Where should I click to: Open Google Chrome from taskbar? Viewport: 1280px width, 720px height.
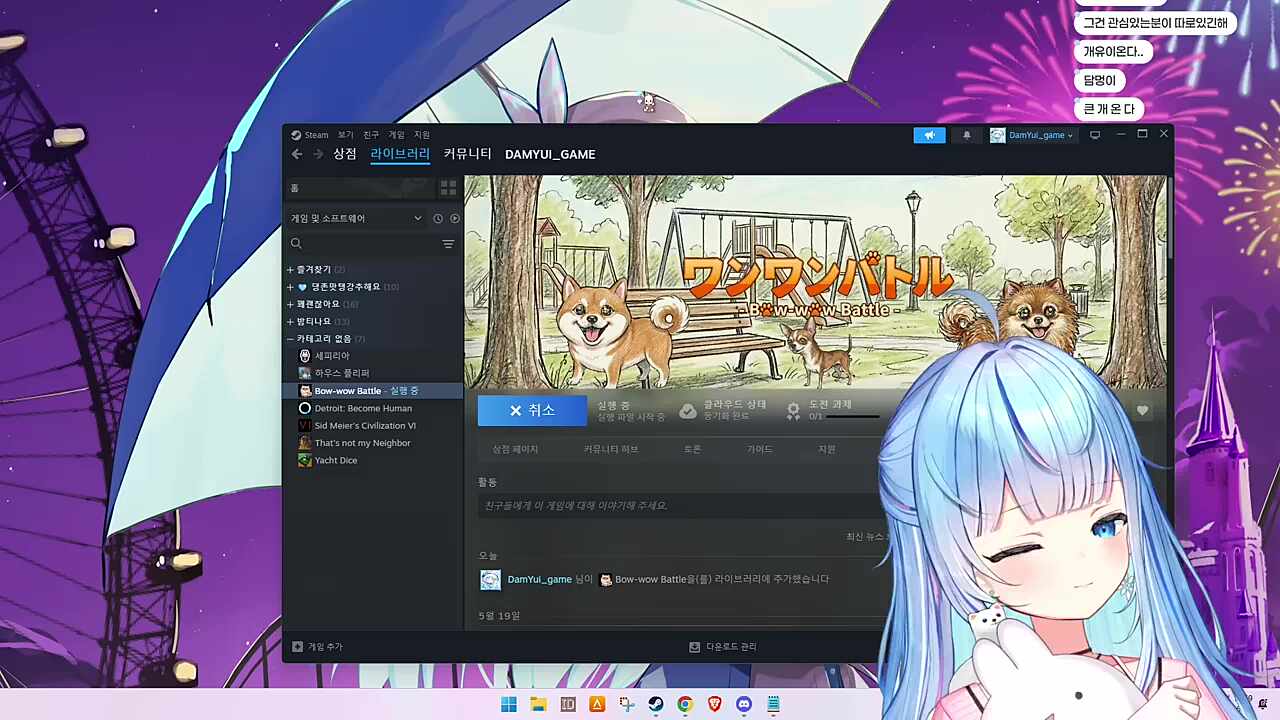685,704
